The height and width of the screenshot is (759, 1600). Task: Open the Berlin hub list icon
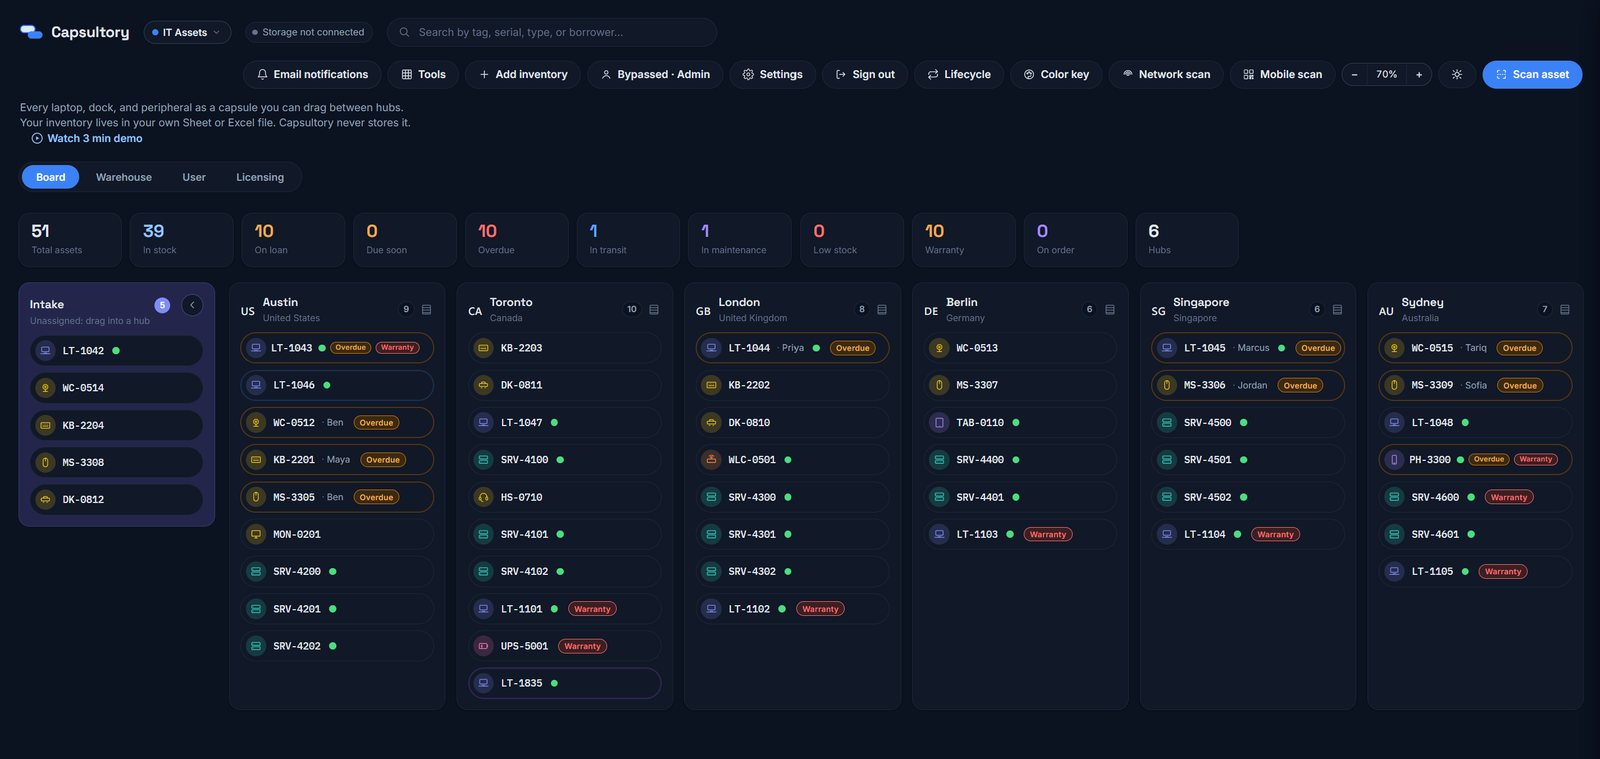pyautogui.click(x=1110, y=310)
